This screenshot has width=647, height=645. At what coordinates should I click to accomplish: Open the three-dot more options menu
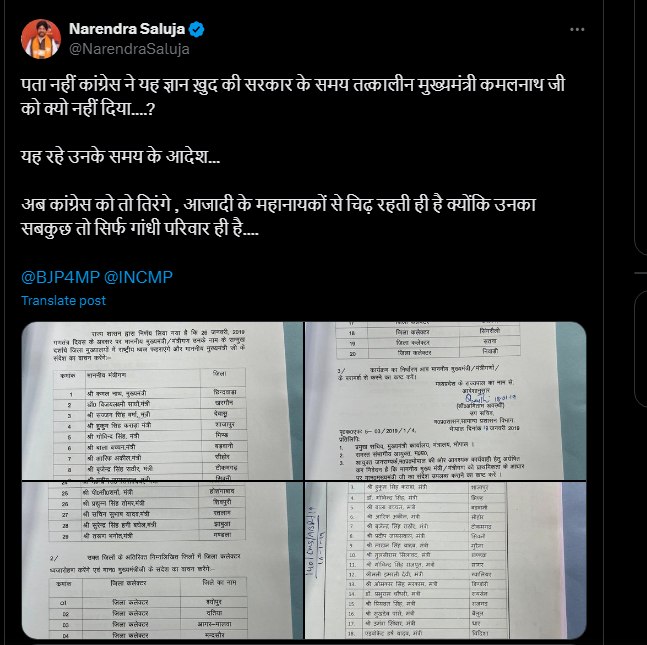pos(577,29)
